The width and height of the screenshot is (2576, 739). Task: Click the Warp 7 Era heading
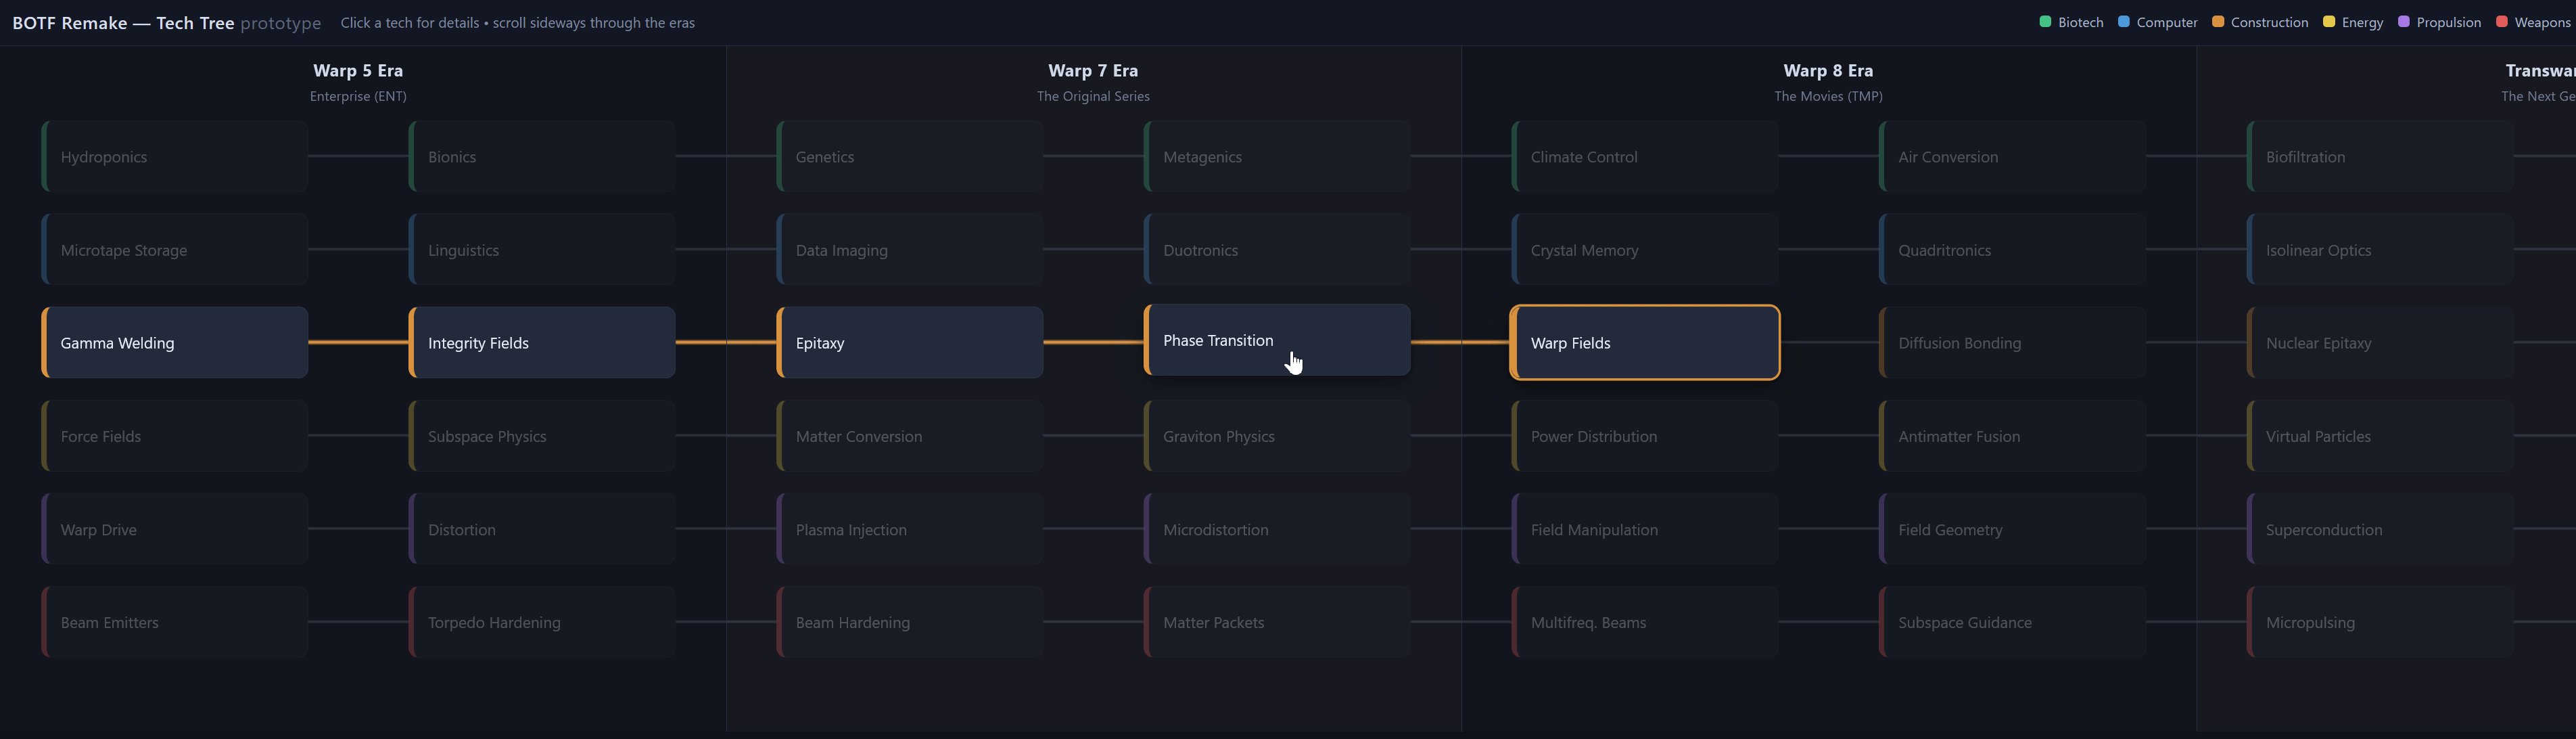point(1093,70)
